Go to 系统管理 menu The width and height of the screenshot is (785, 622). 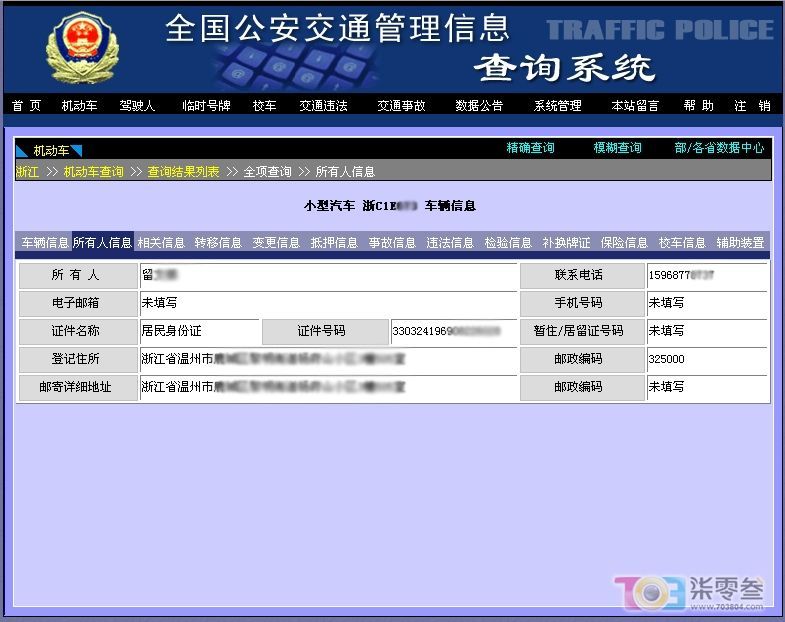coord(557,105)
